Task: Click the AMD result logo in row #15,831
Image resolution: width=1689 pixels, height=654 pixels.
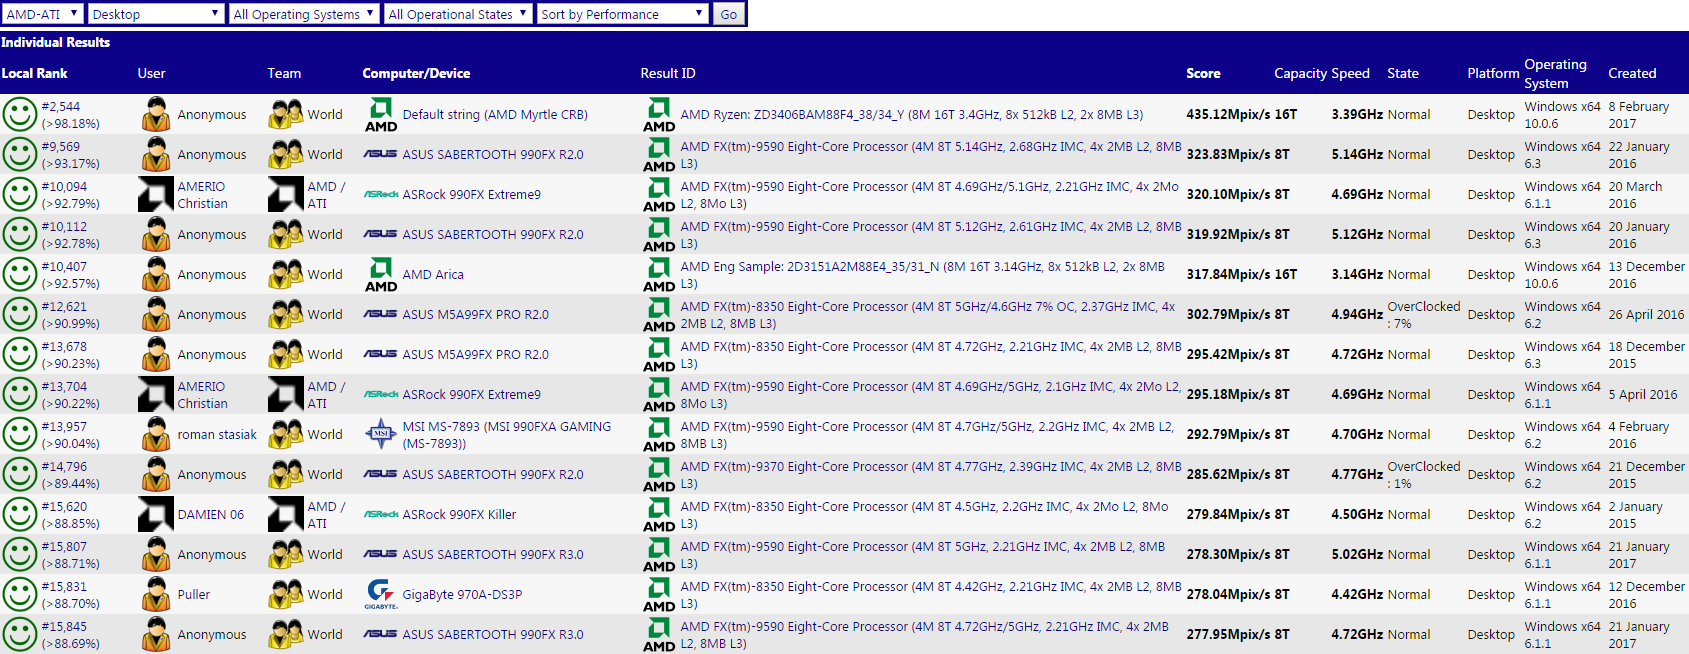Action: [x=659, y=594]
